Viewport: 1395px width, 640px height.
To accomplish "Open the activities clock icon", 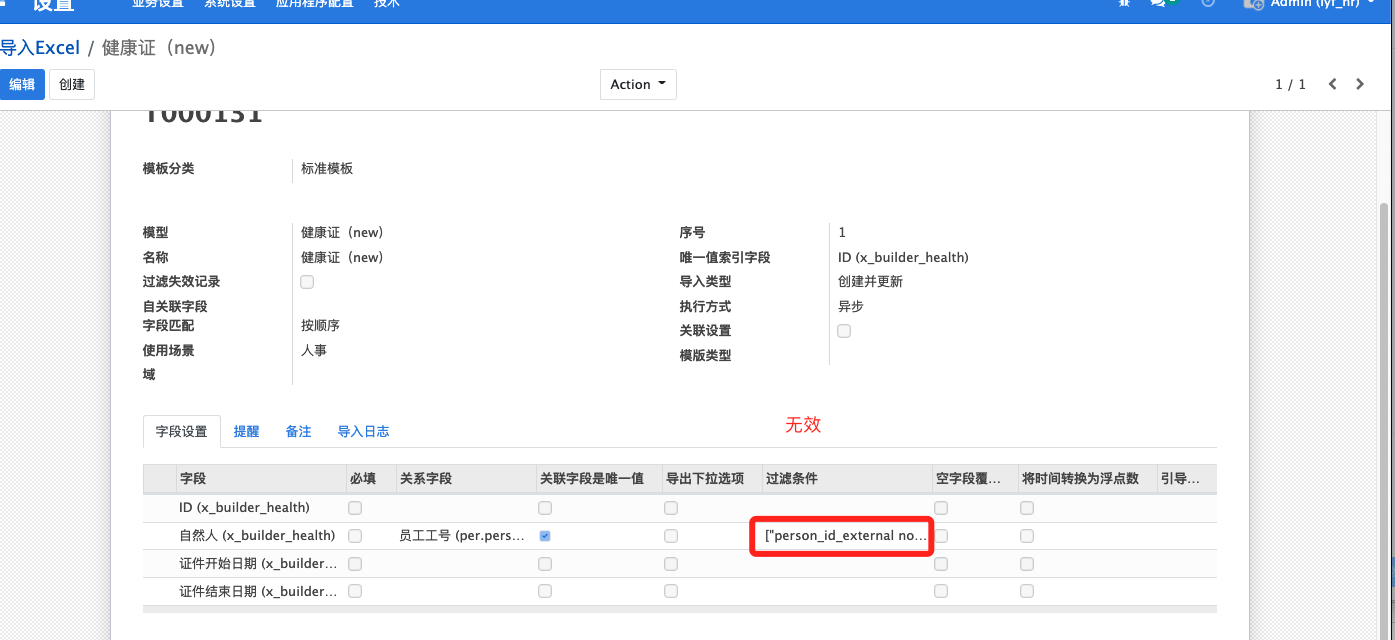I will (1208, 3).
